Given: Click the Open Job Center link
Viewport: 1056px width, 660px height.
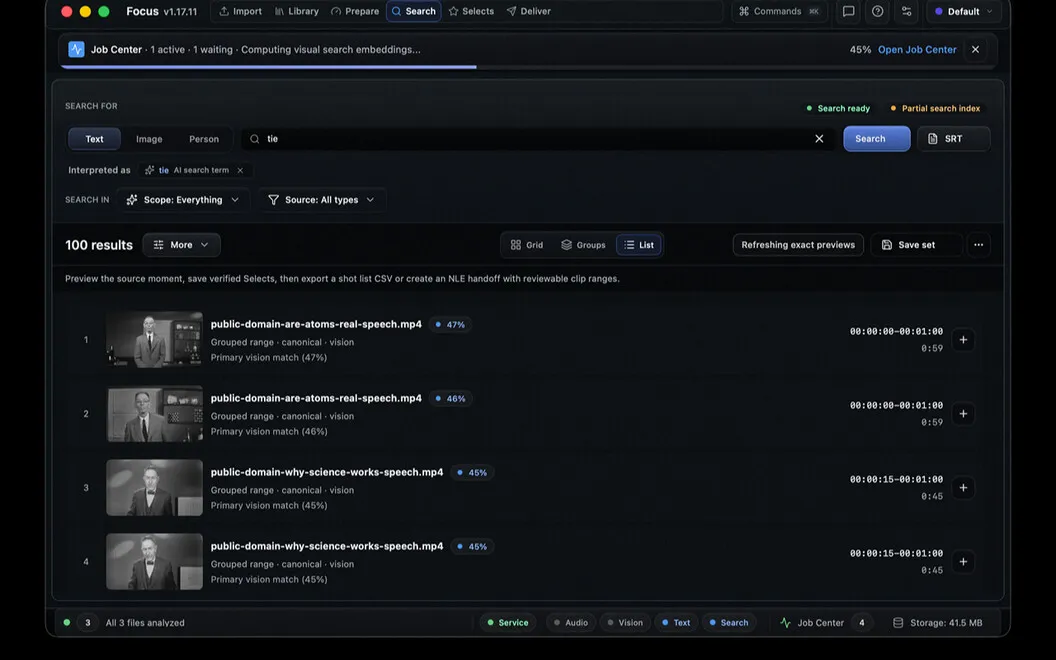Looking at the screenshot, I should (x=917, y=50).
